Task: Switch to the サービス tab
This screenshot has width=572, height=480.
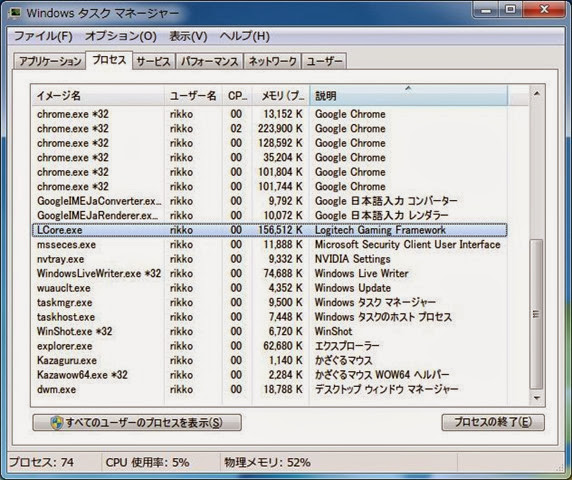Action: (x=154, y=61)
